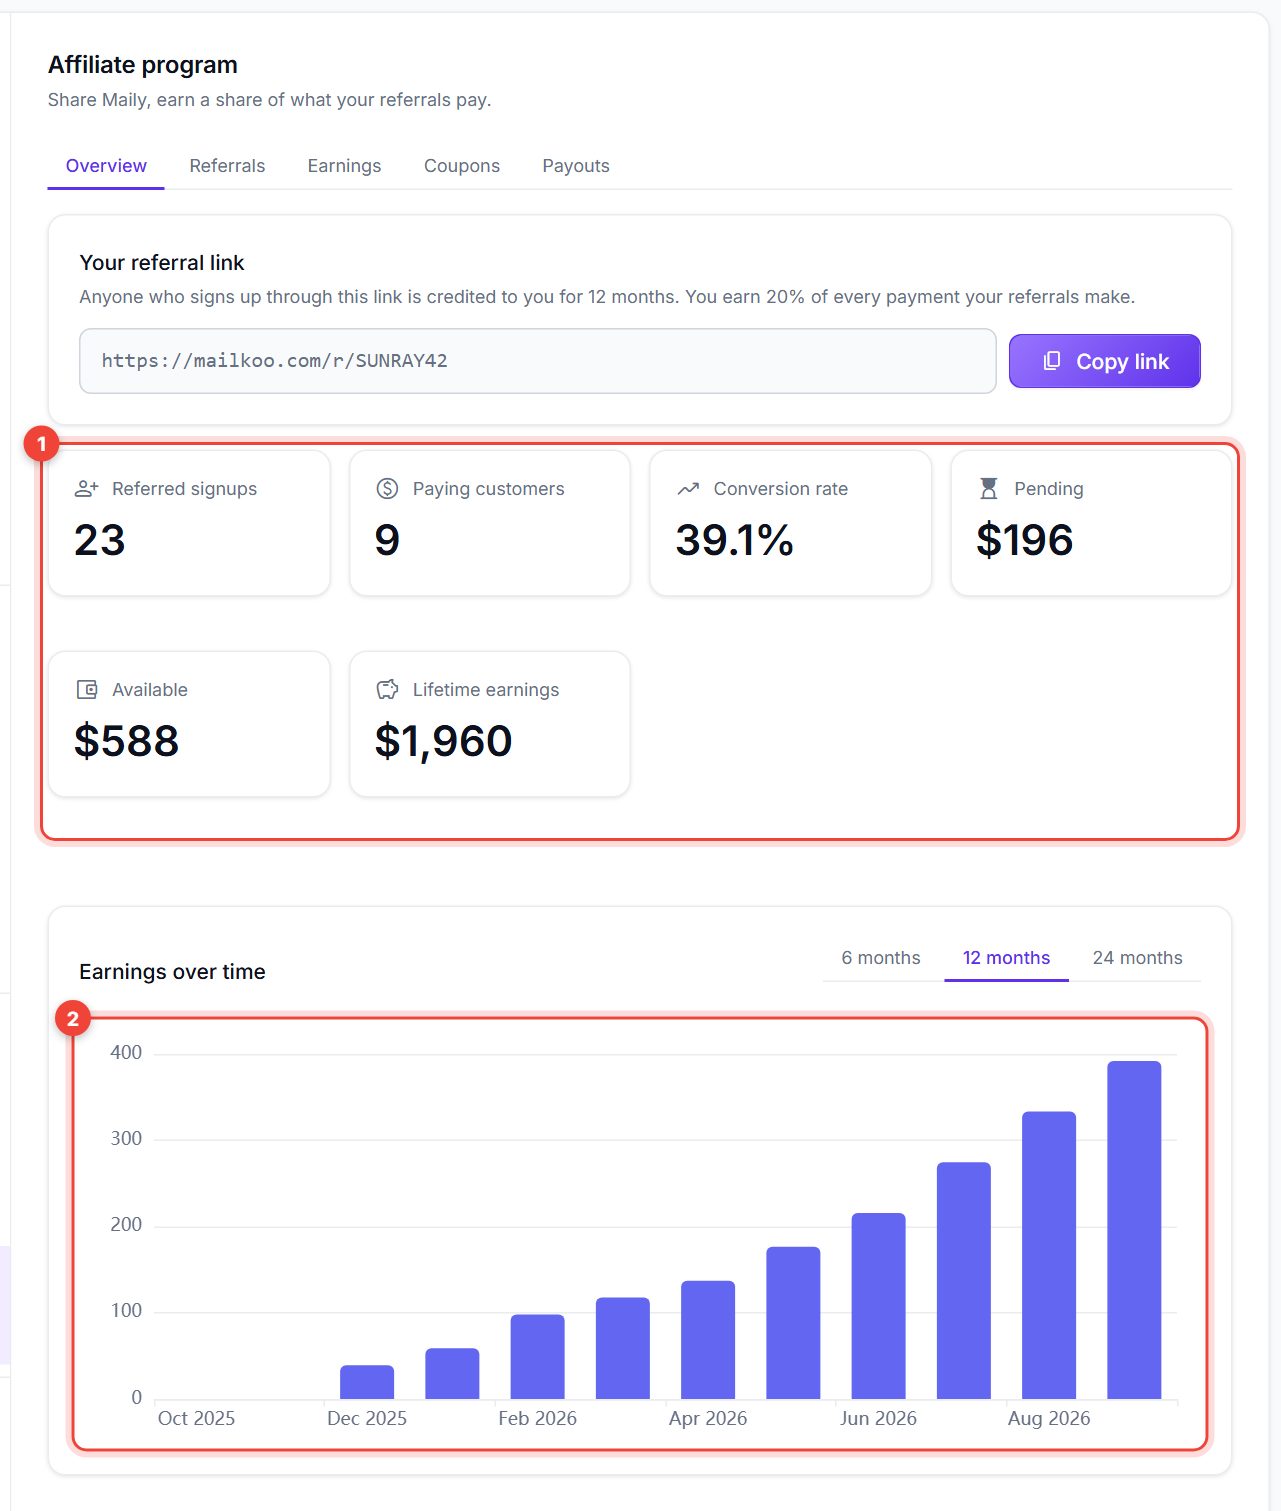Select the 24 months range
The image size is (1281, 1511).
(x=1137, y=958)
